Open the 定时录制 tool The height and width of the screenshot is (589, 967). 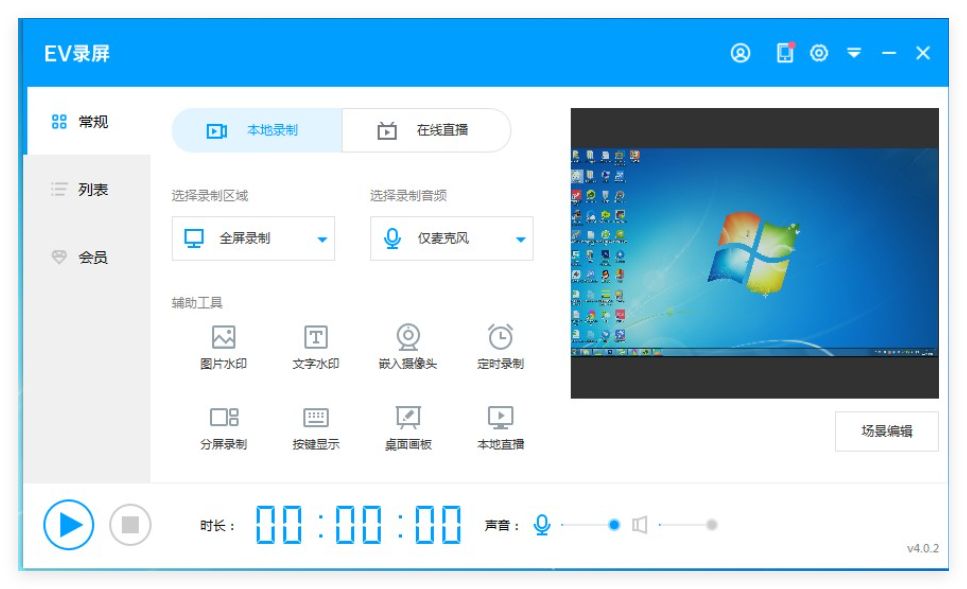(500, 347)
